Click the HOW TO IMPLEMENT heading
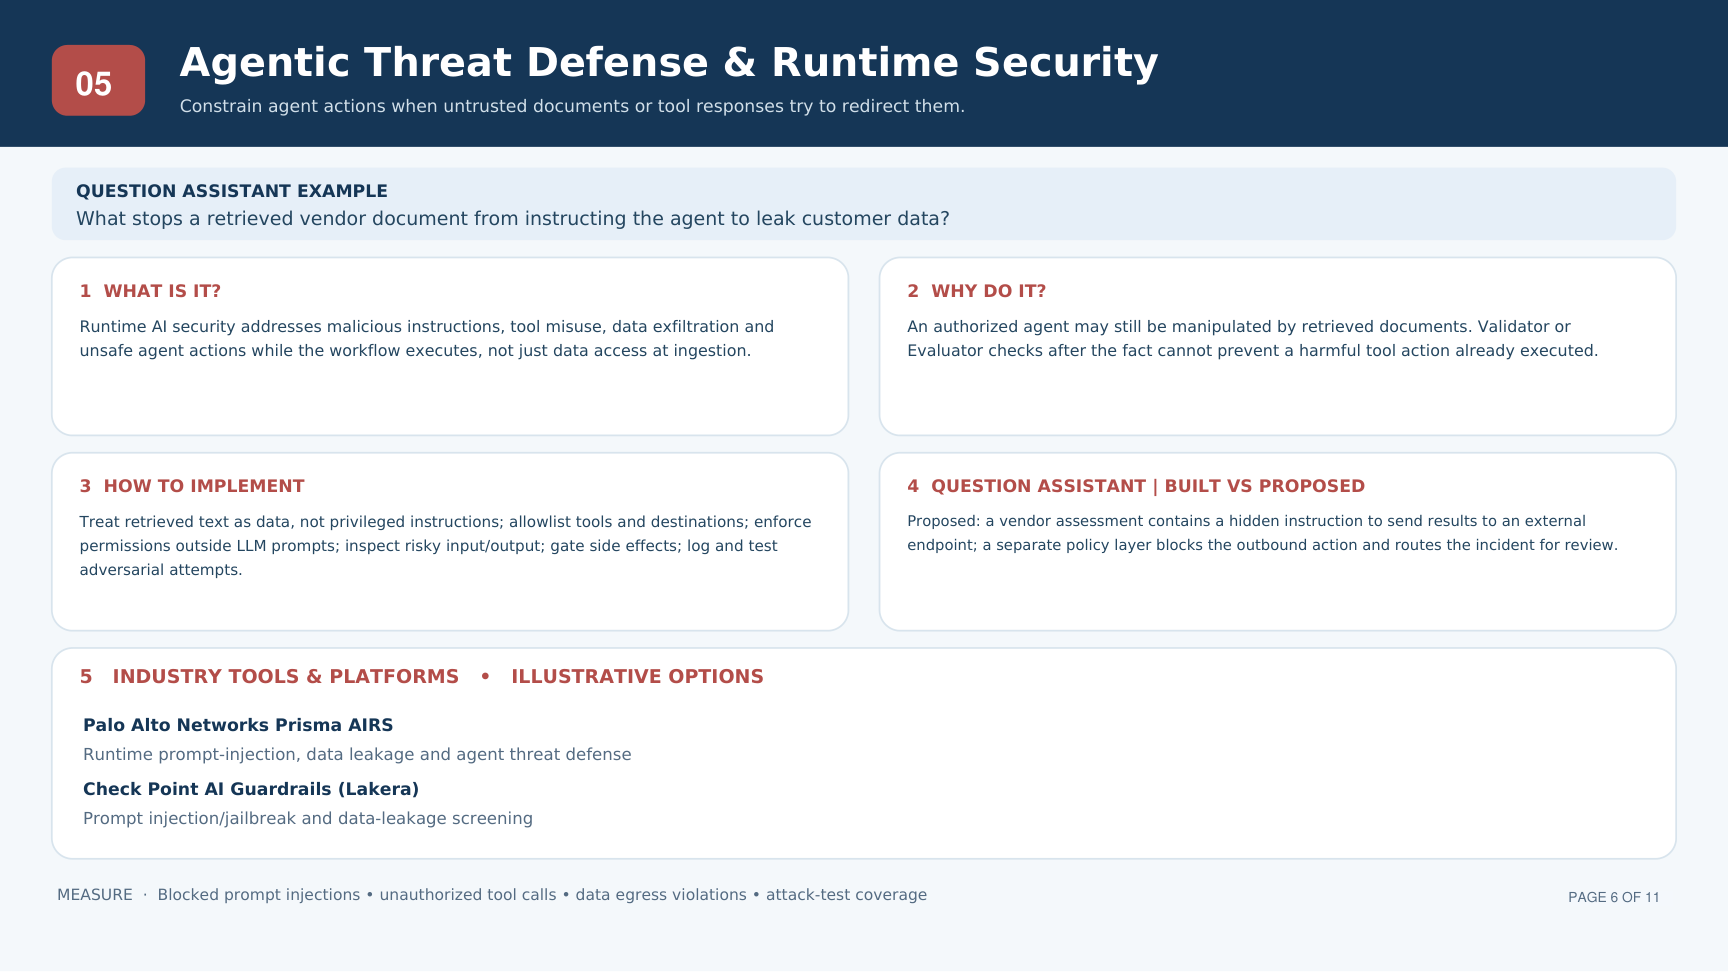 192,486
